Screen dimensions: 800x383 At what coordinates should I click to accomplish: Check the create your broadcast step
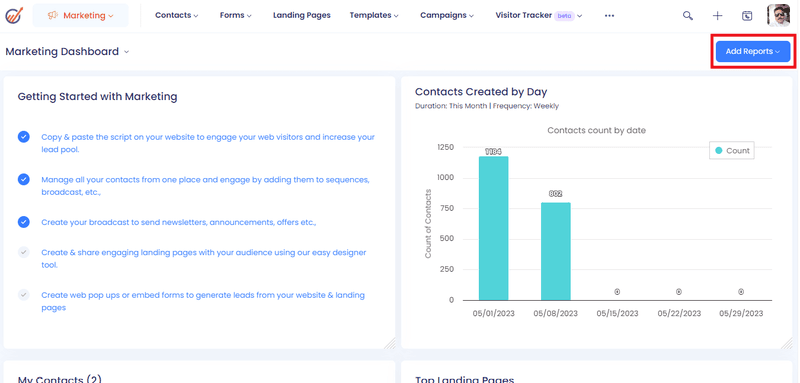point(23,222)
